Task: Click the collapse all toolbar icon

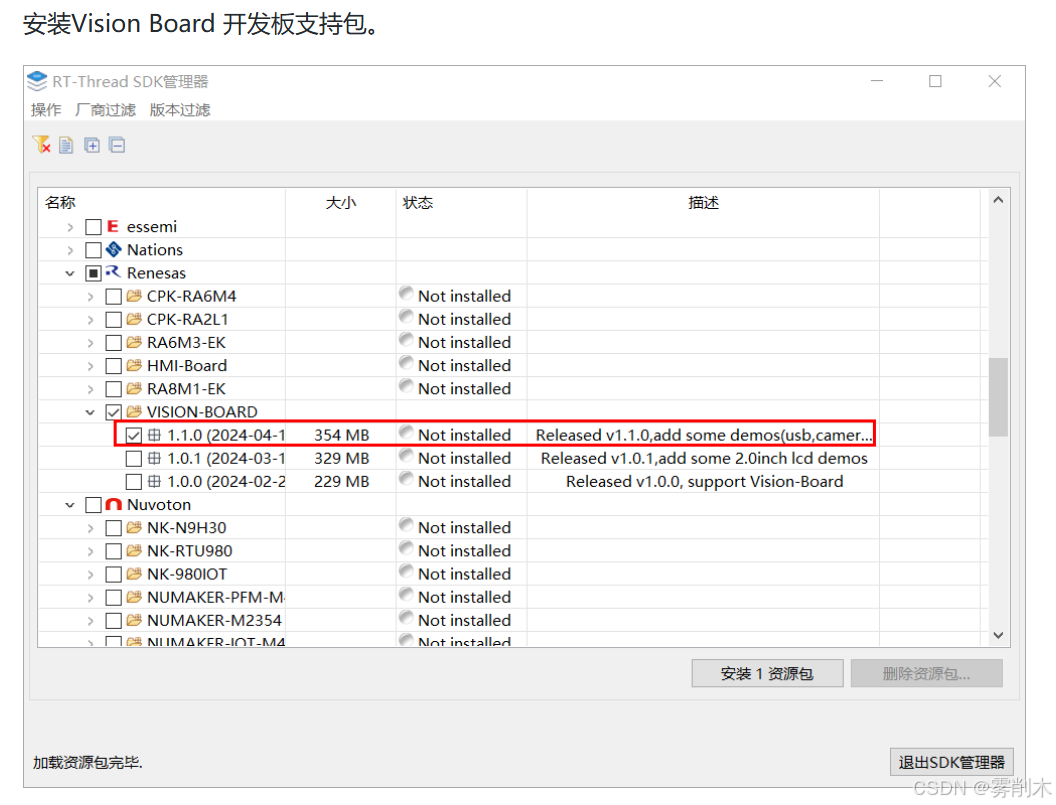Action: pos(117,145)
